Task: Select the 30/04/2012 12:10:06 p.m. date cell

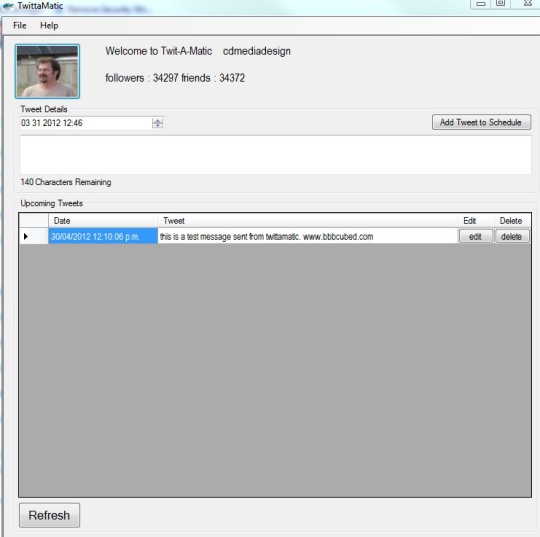Action: click(x=103, y=236)
